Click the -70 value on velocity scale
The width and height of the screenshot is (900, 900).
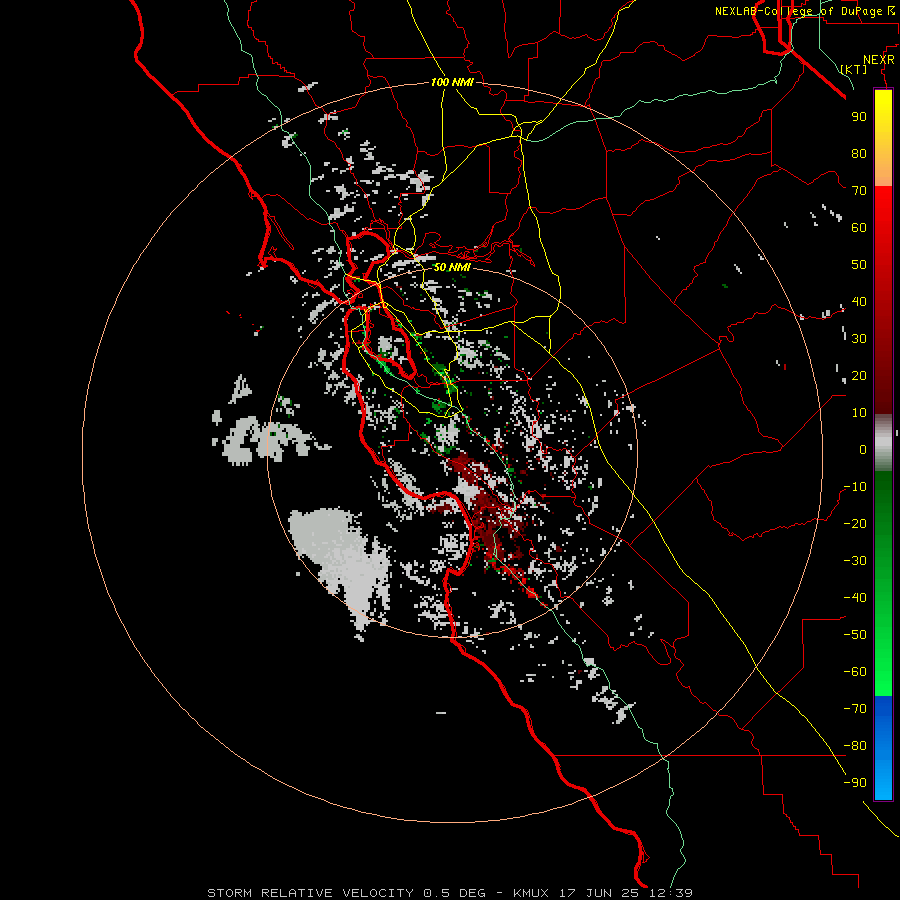(x=855, y=709)
